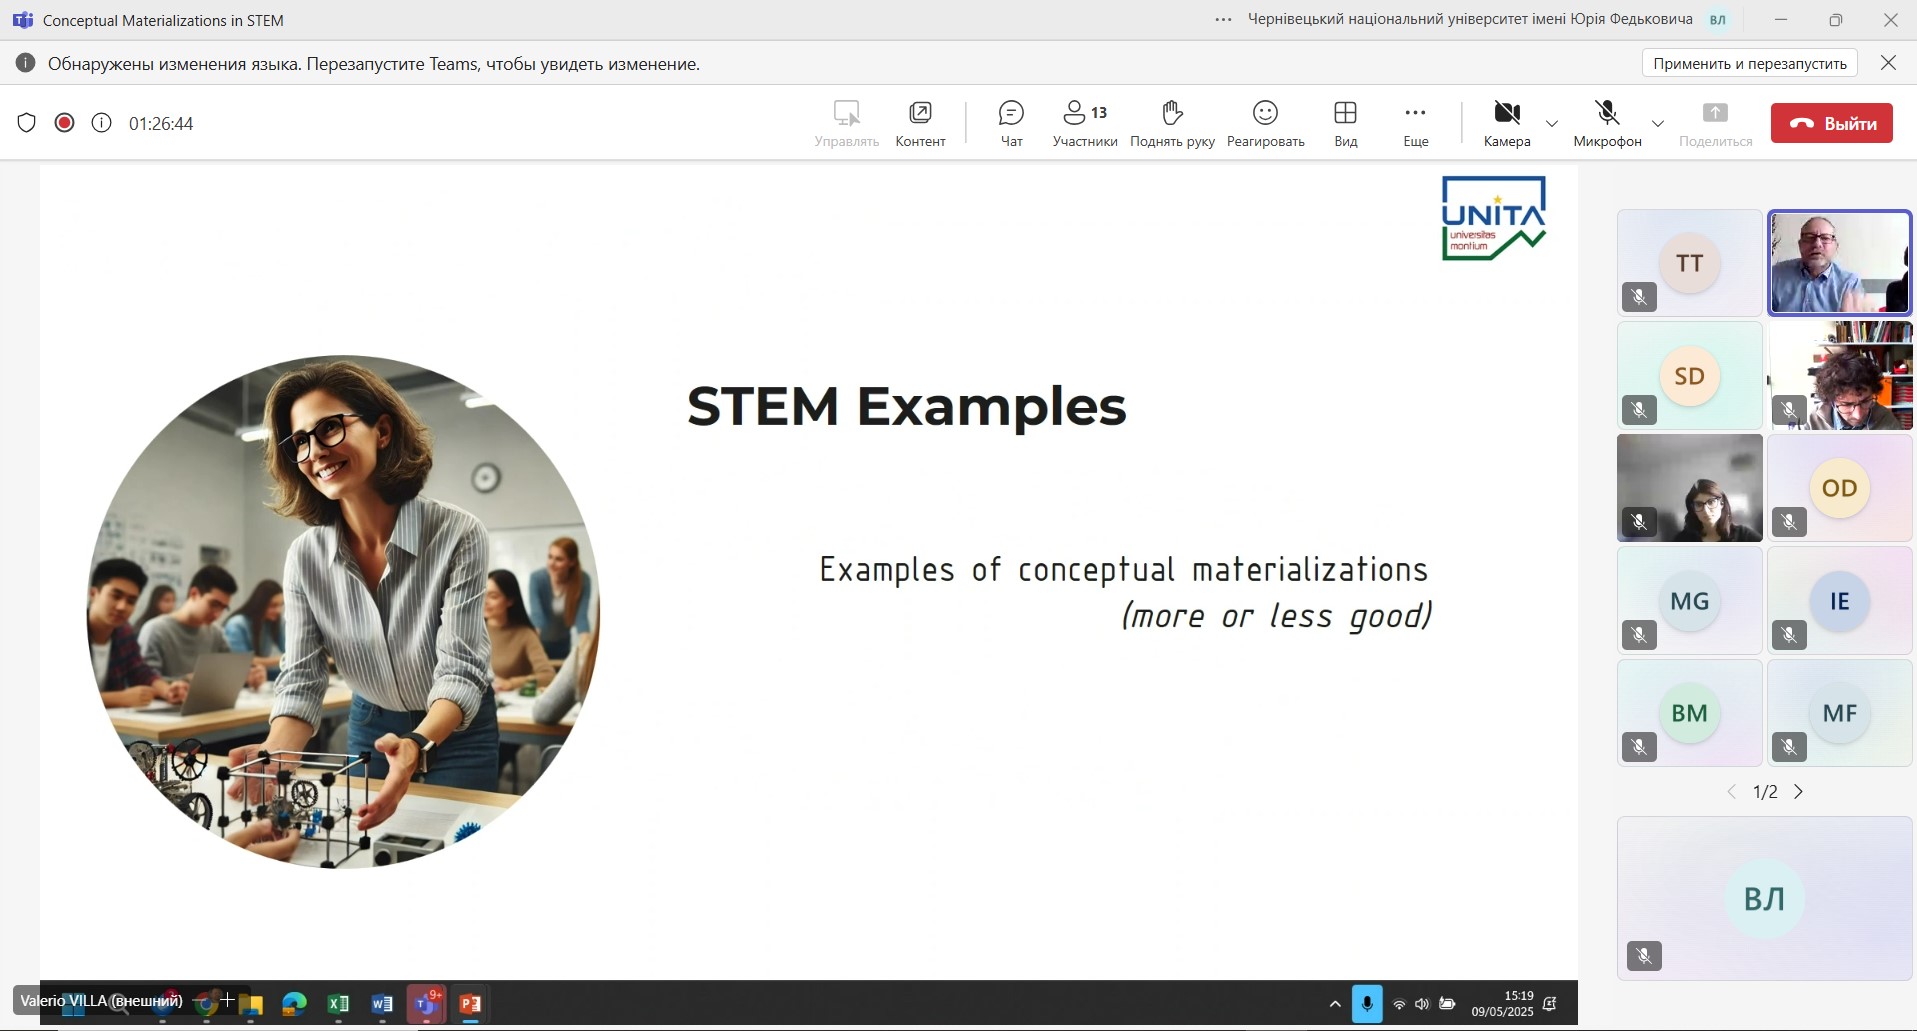Go to next participants page
Viewport: 1917px width, 1031px height.
pos(1799,792)
